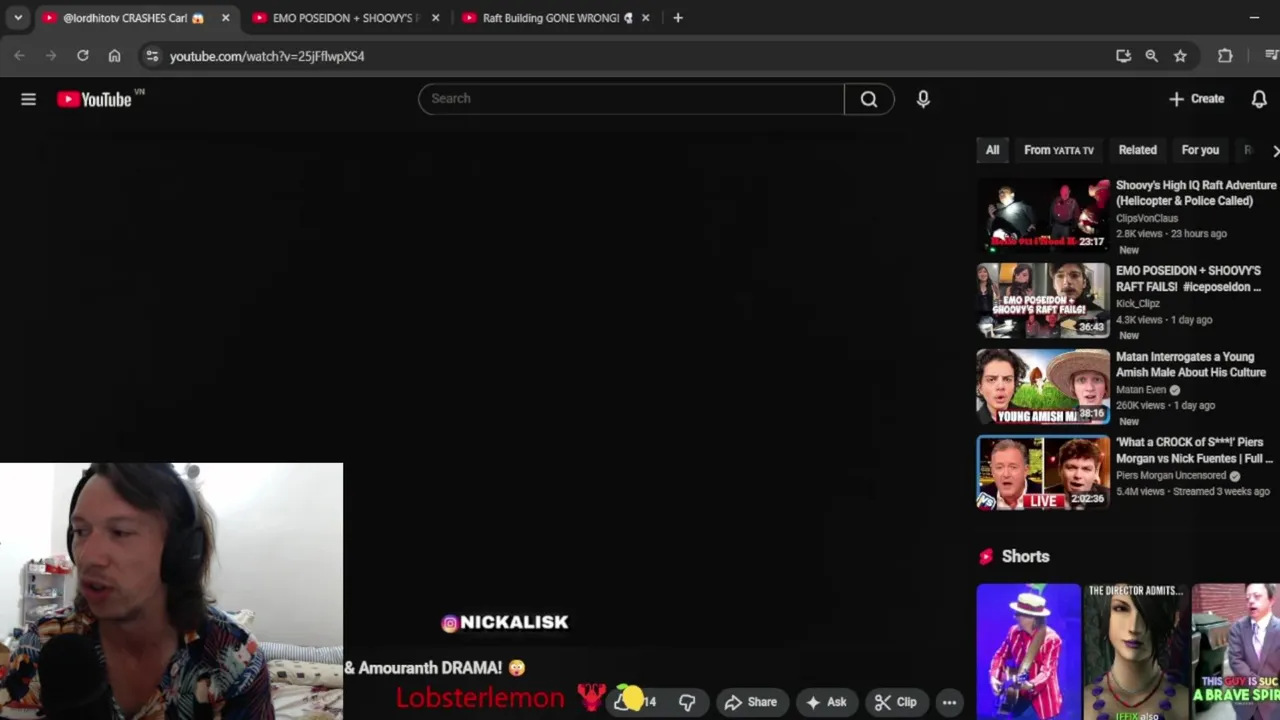Open Shoovy's High IQ Raft Adventure thumbnail
The width and height of the screenshot is (1280, 720).
pos(1043,215)
